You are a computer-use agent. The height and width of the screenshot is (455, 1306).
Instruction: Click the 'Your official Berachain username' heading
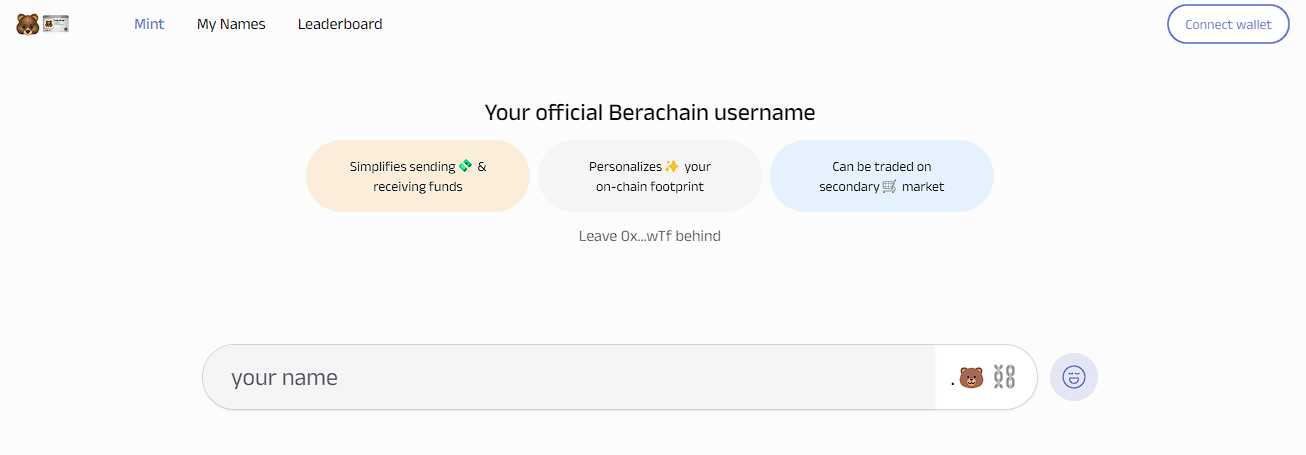pos(650,112)
